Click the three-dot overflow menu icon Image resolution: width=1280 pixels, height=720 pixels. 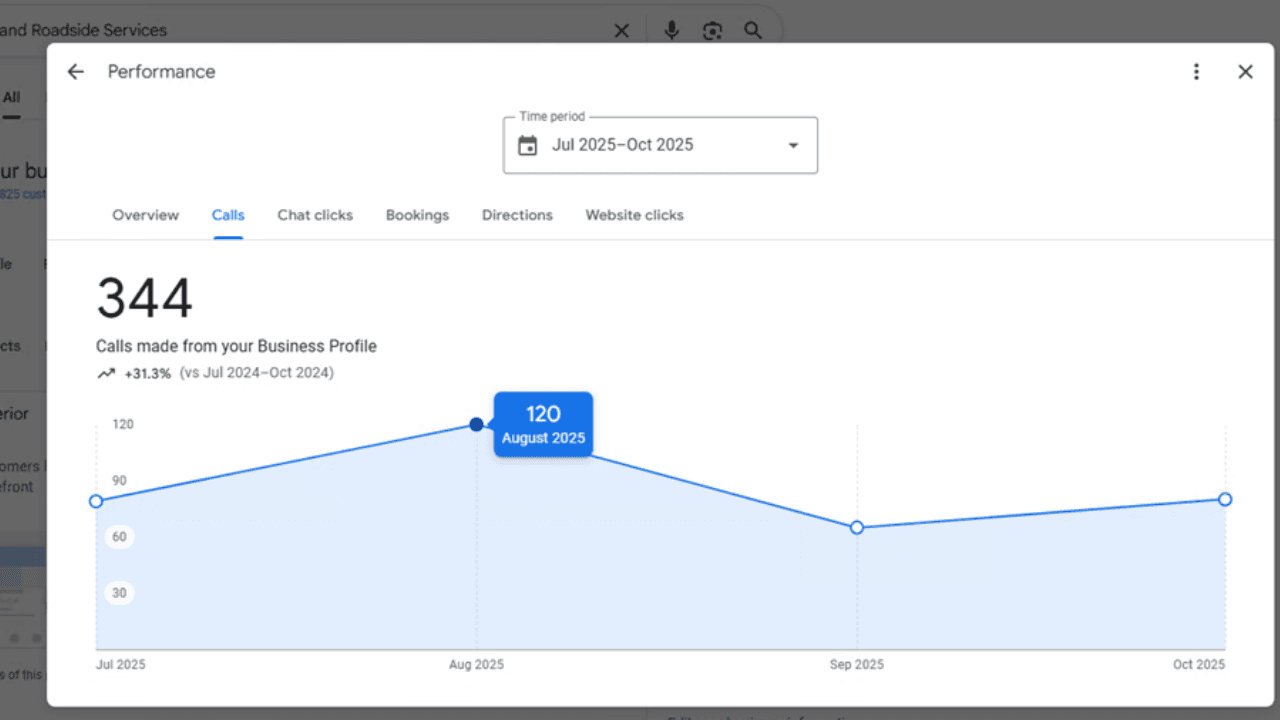point(1196,71)
